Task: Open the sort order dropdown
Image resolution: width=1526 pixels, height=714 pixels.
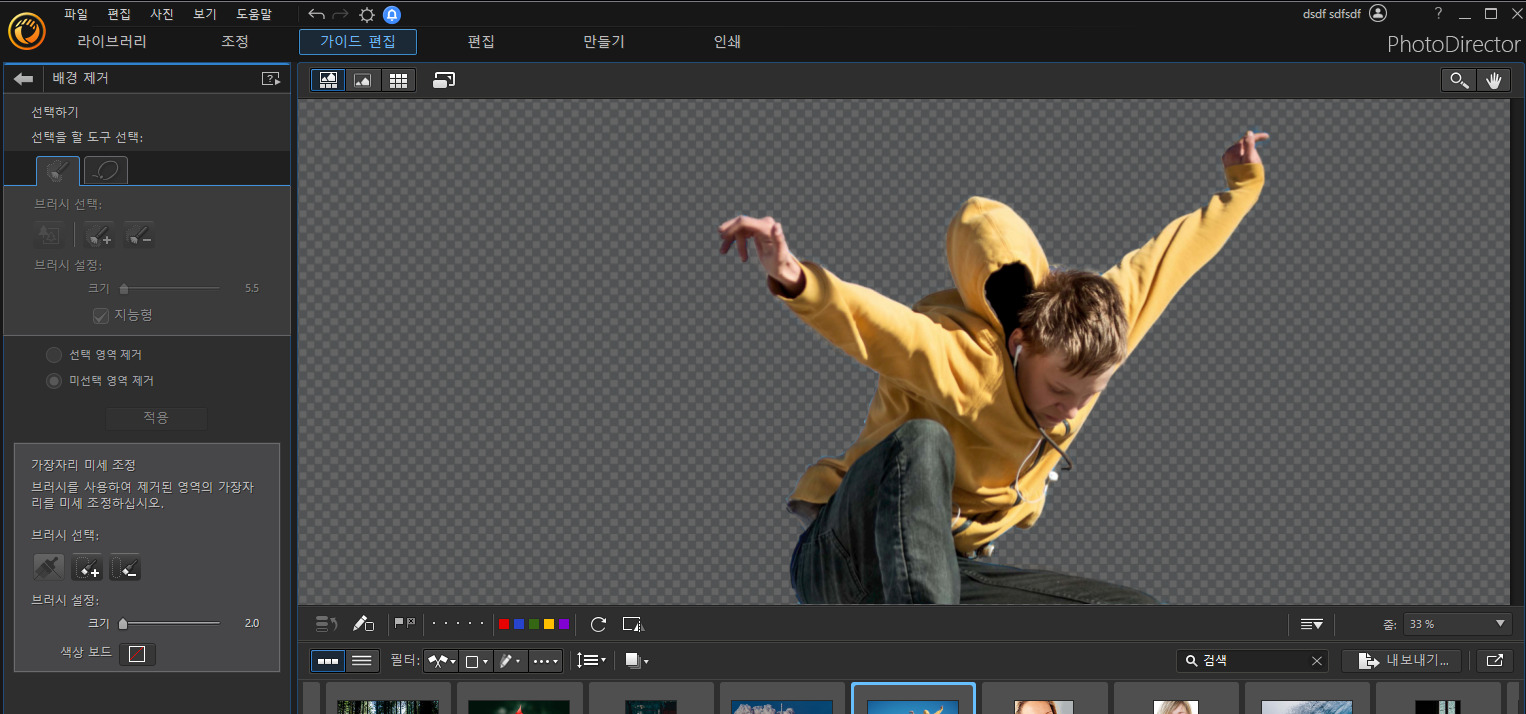Action: coord(592,661)
